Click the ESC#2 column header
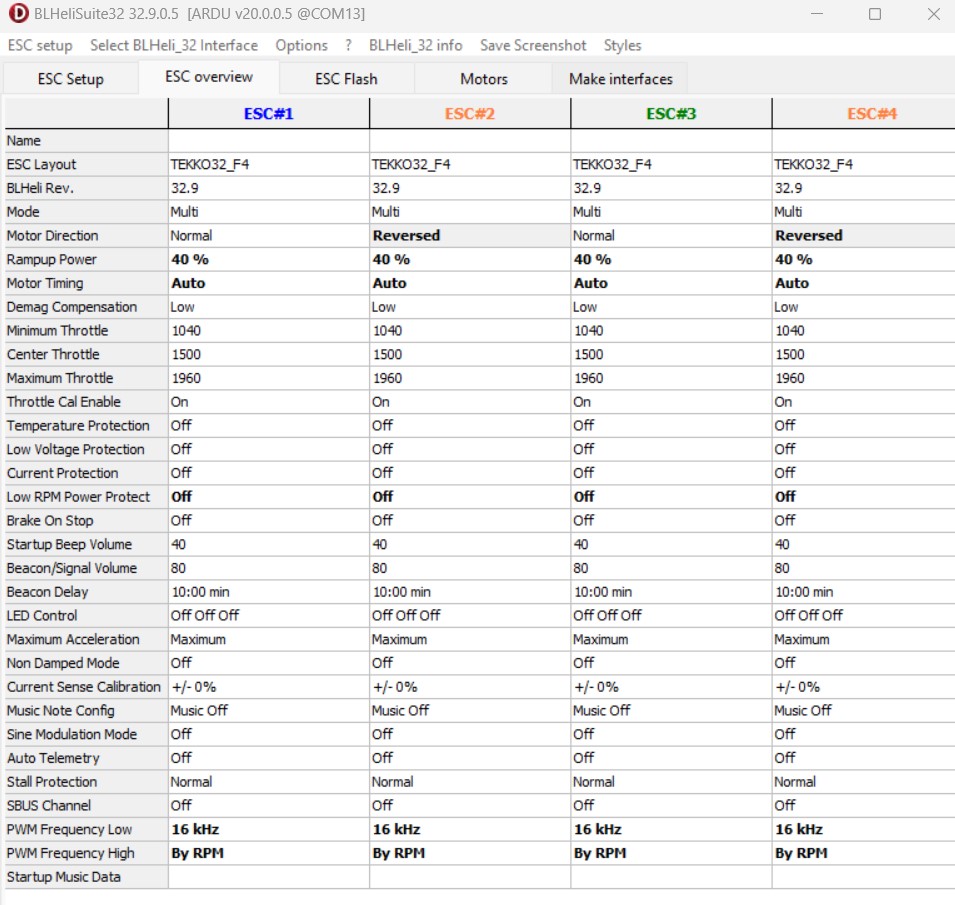955x905 pixels. click(470, 114)
